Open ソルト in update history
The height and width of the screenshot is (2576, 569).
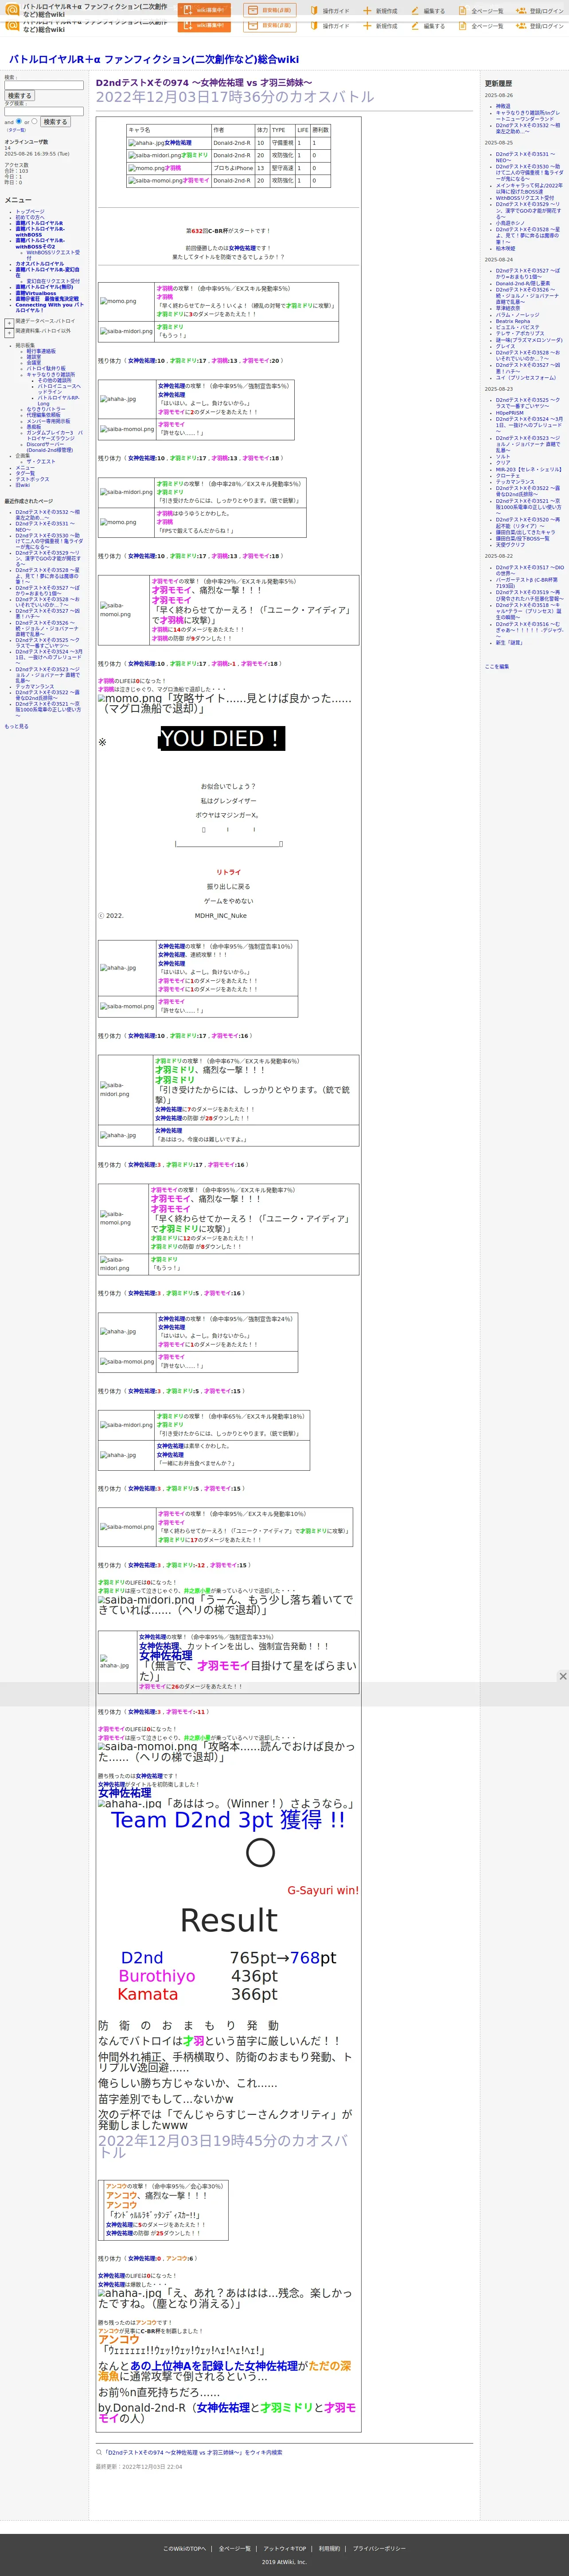[503, 457]
